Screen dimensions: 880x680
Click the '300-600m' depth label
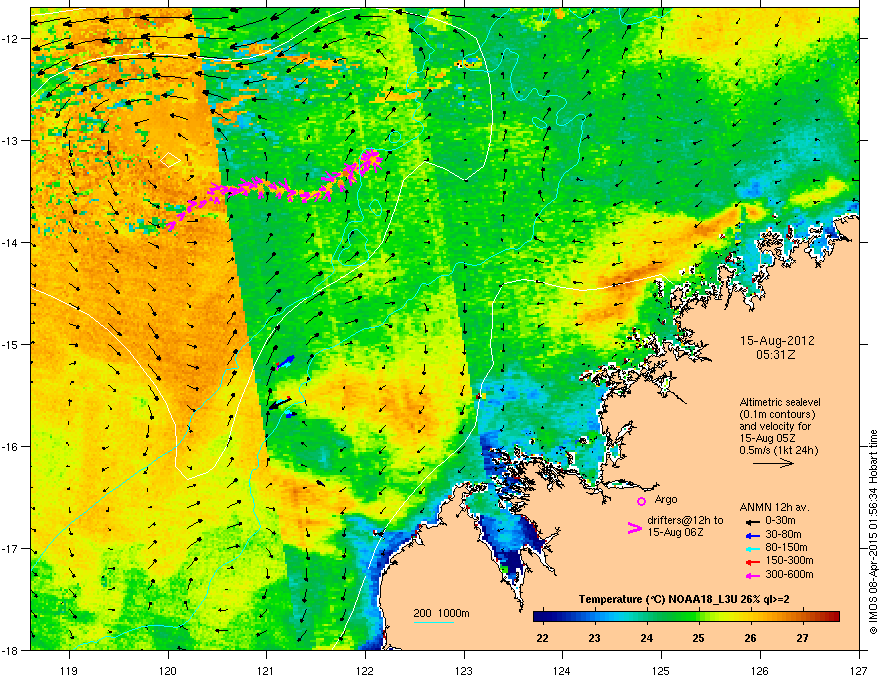click(x=789, y=575)
